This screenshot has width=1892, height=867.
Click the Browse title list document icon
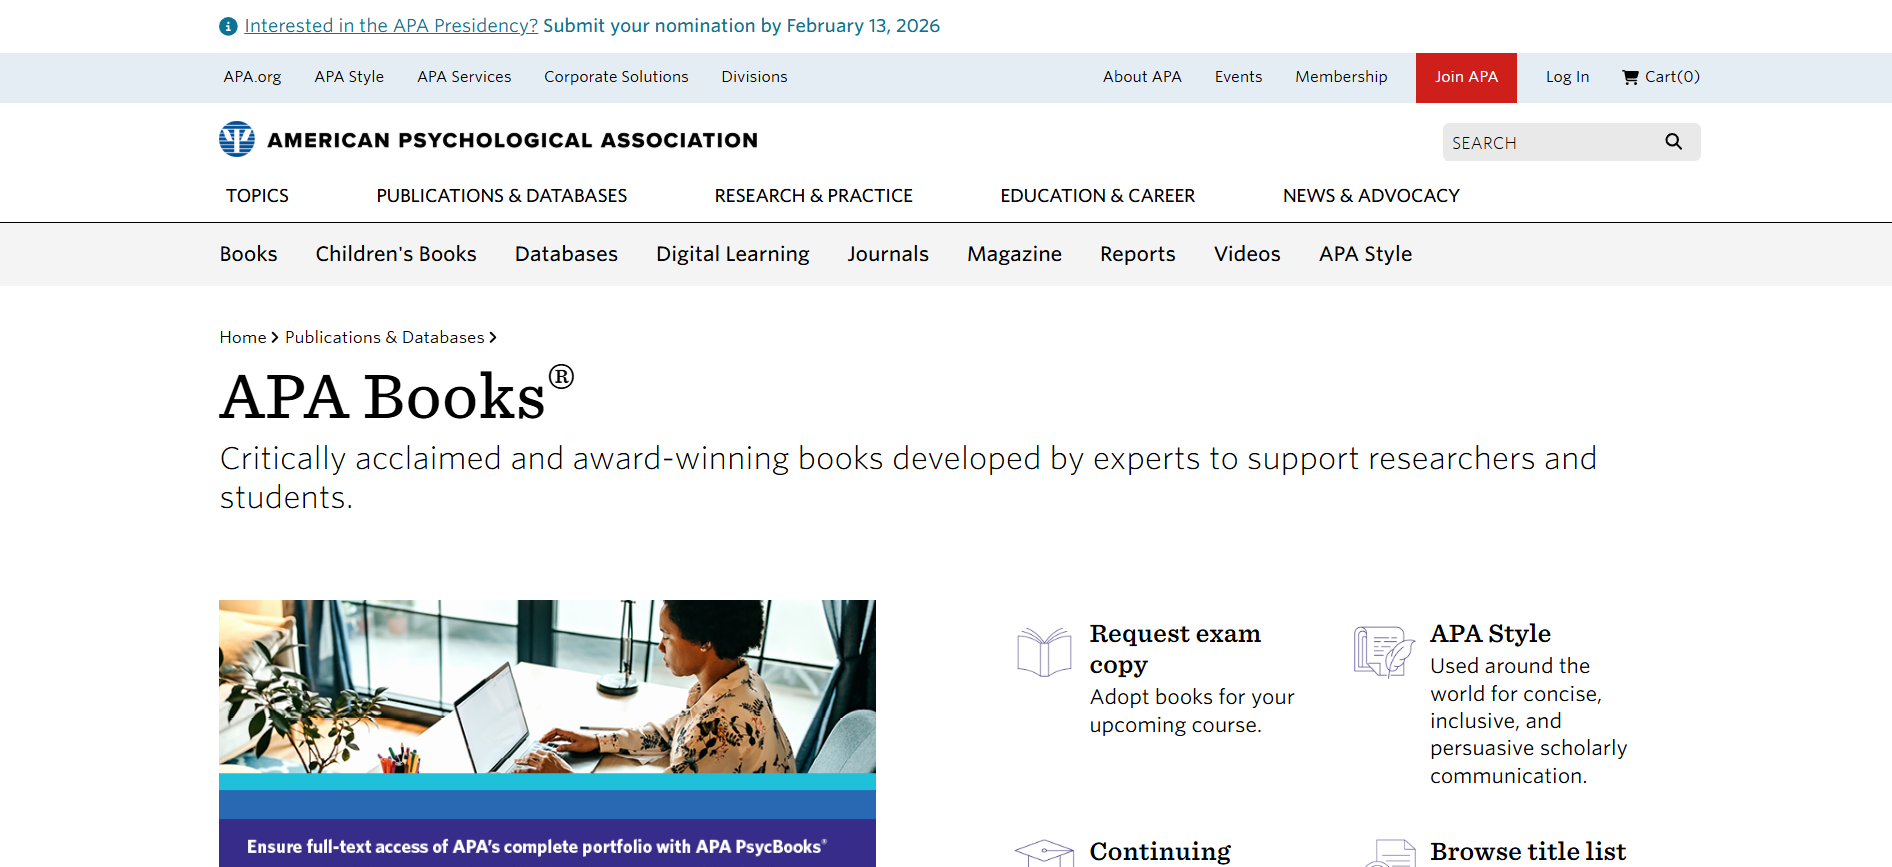click(x=1390, y=853)
